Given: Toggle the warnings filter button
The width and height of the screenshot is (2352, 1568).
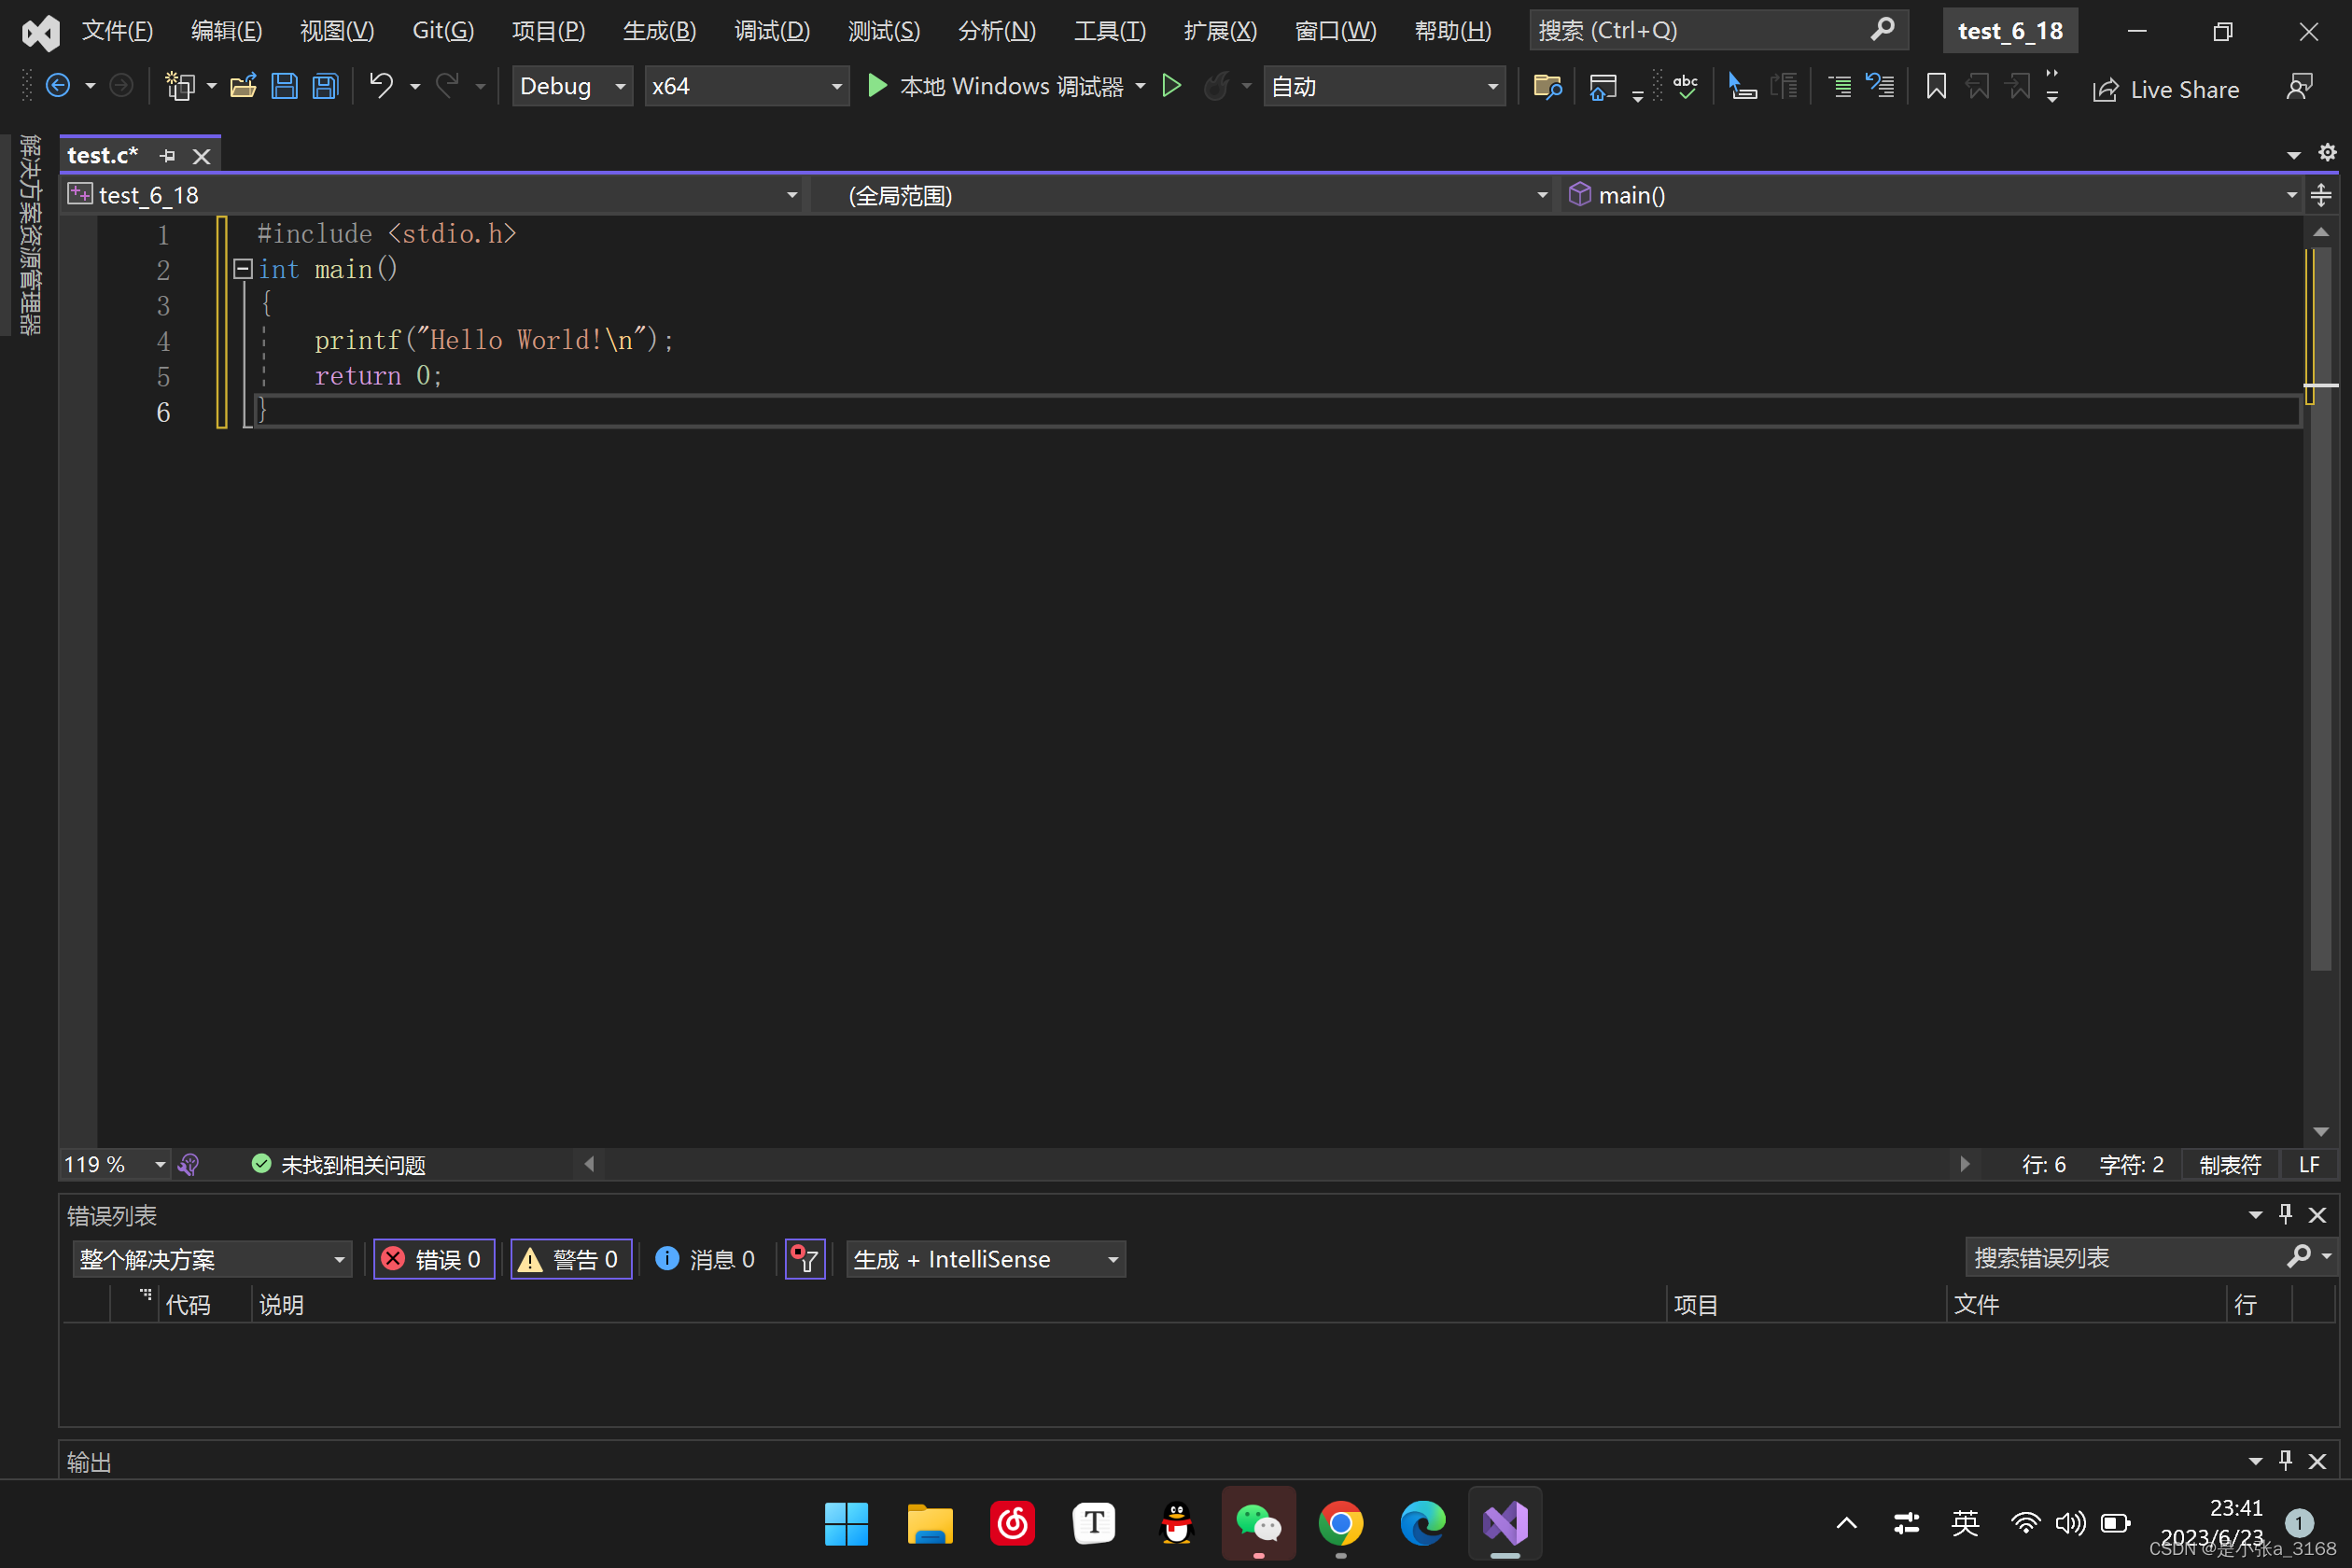Looking at the screenshot, I should pyautogui.click(x=570, y=1259).
